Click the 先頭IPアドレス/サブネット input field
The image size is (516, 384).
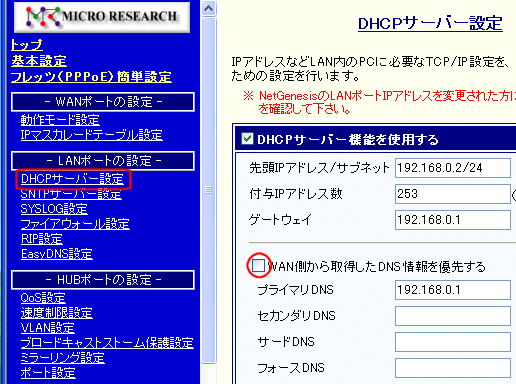point(453,168)
